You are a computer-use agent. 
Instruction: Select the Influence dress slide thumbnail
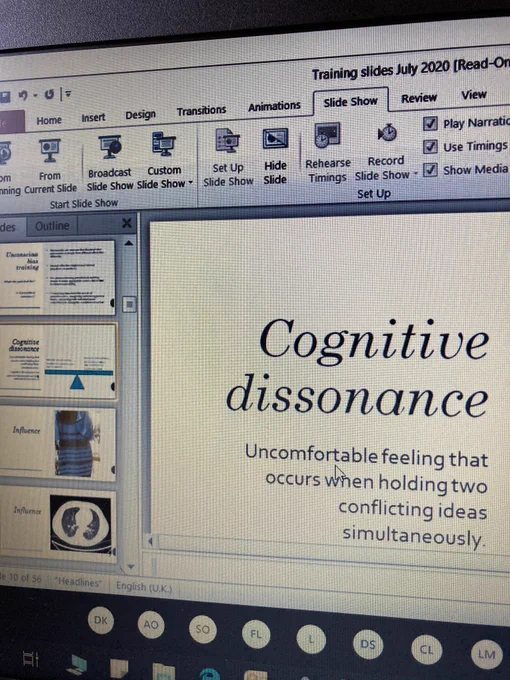(x=58, y=444)
